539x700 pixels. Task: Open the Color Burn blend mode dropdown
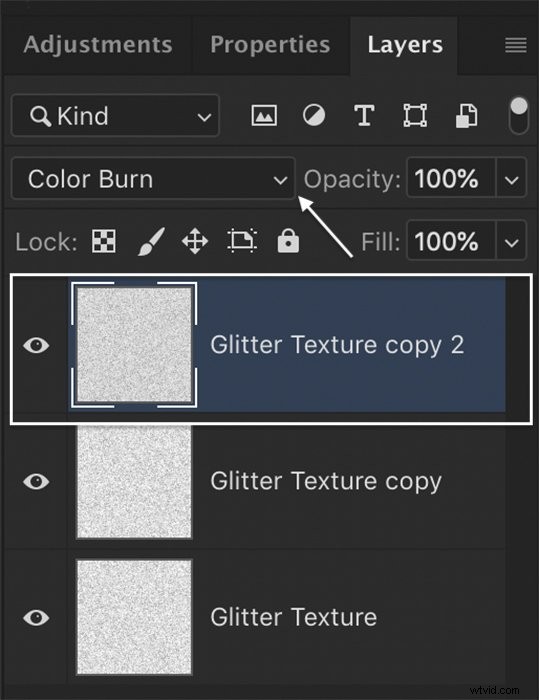[x=153, y=179]
